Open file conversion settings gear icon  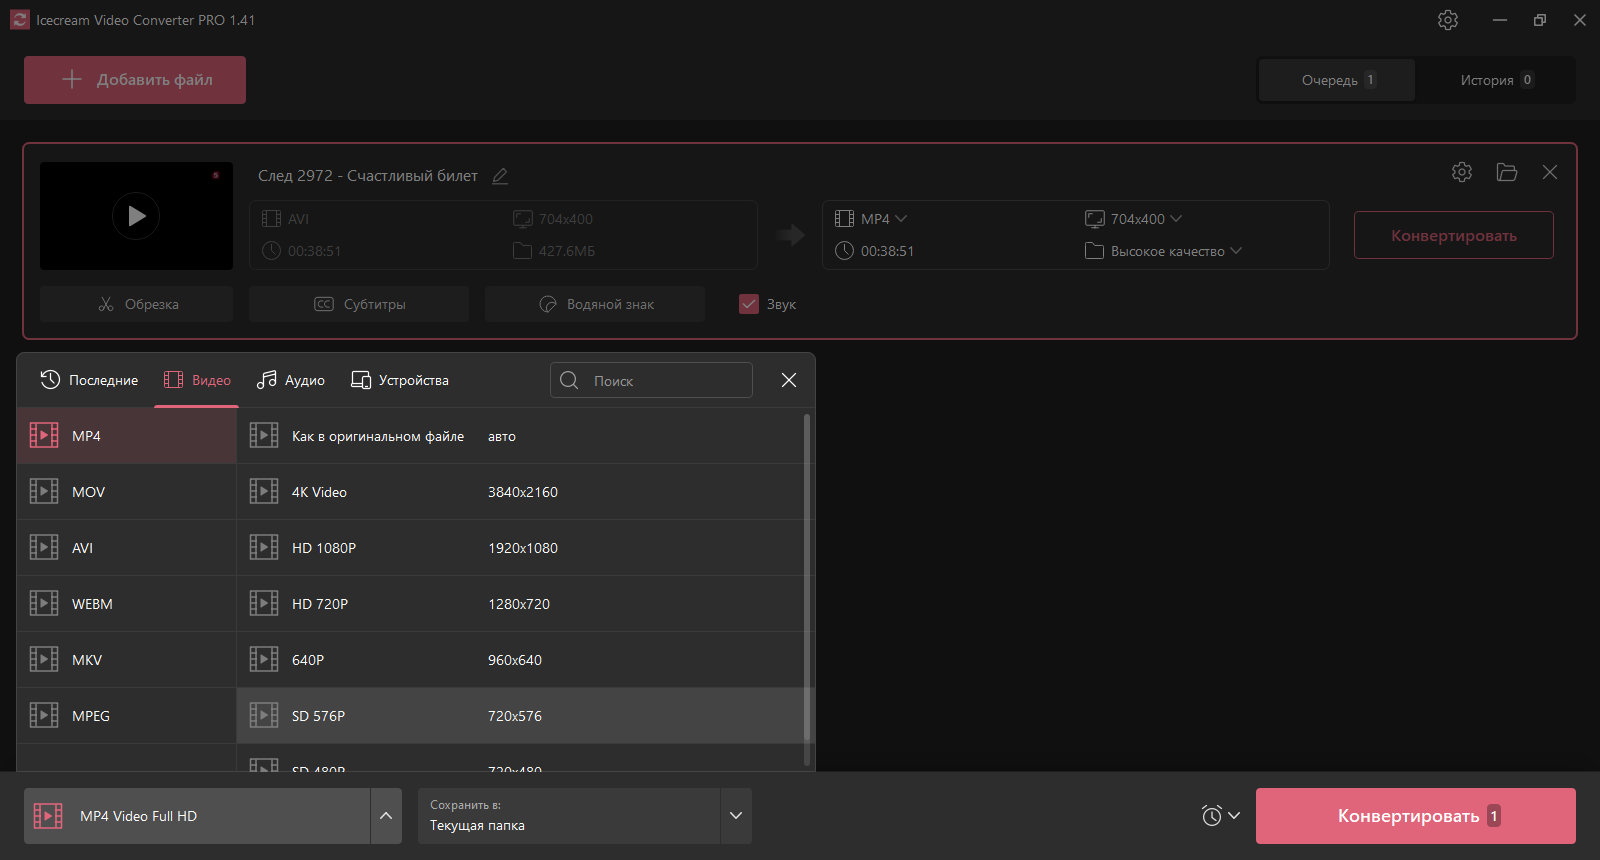coord(1462,172)
